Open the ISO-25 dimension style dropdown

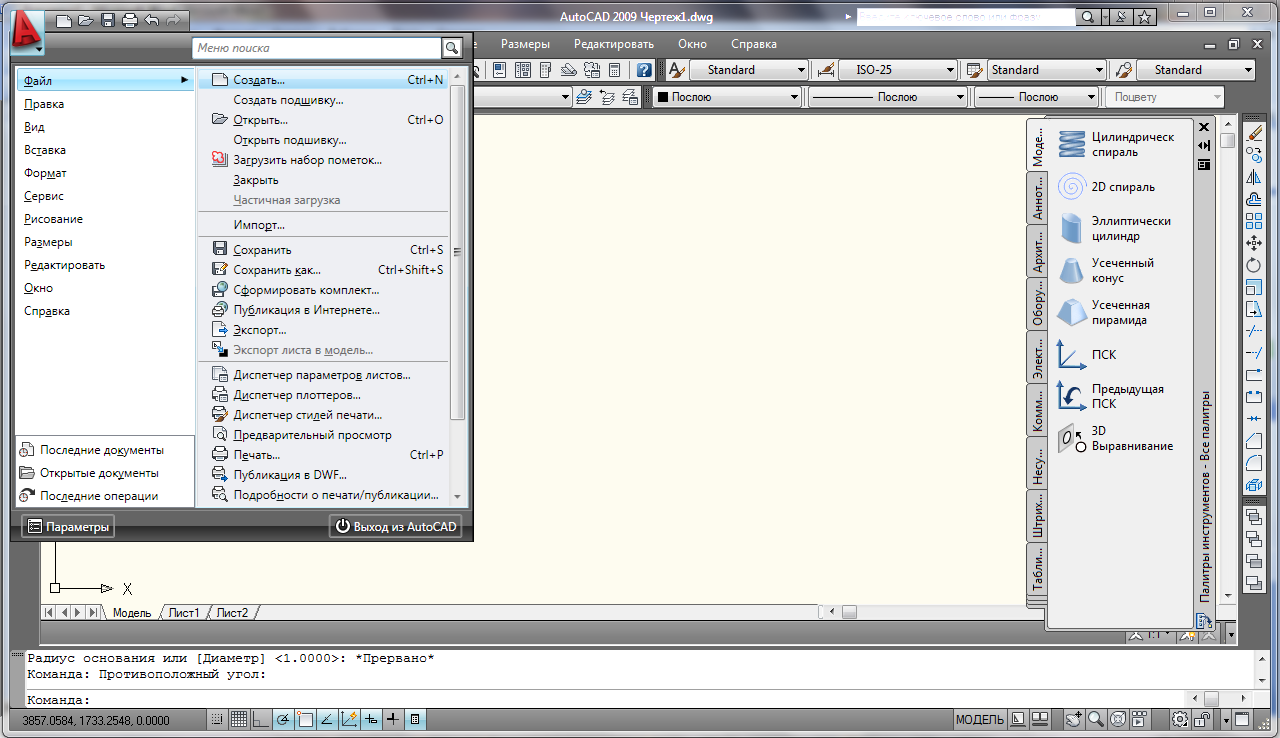tap(898, 70)
